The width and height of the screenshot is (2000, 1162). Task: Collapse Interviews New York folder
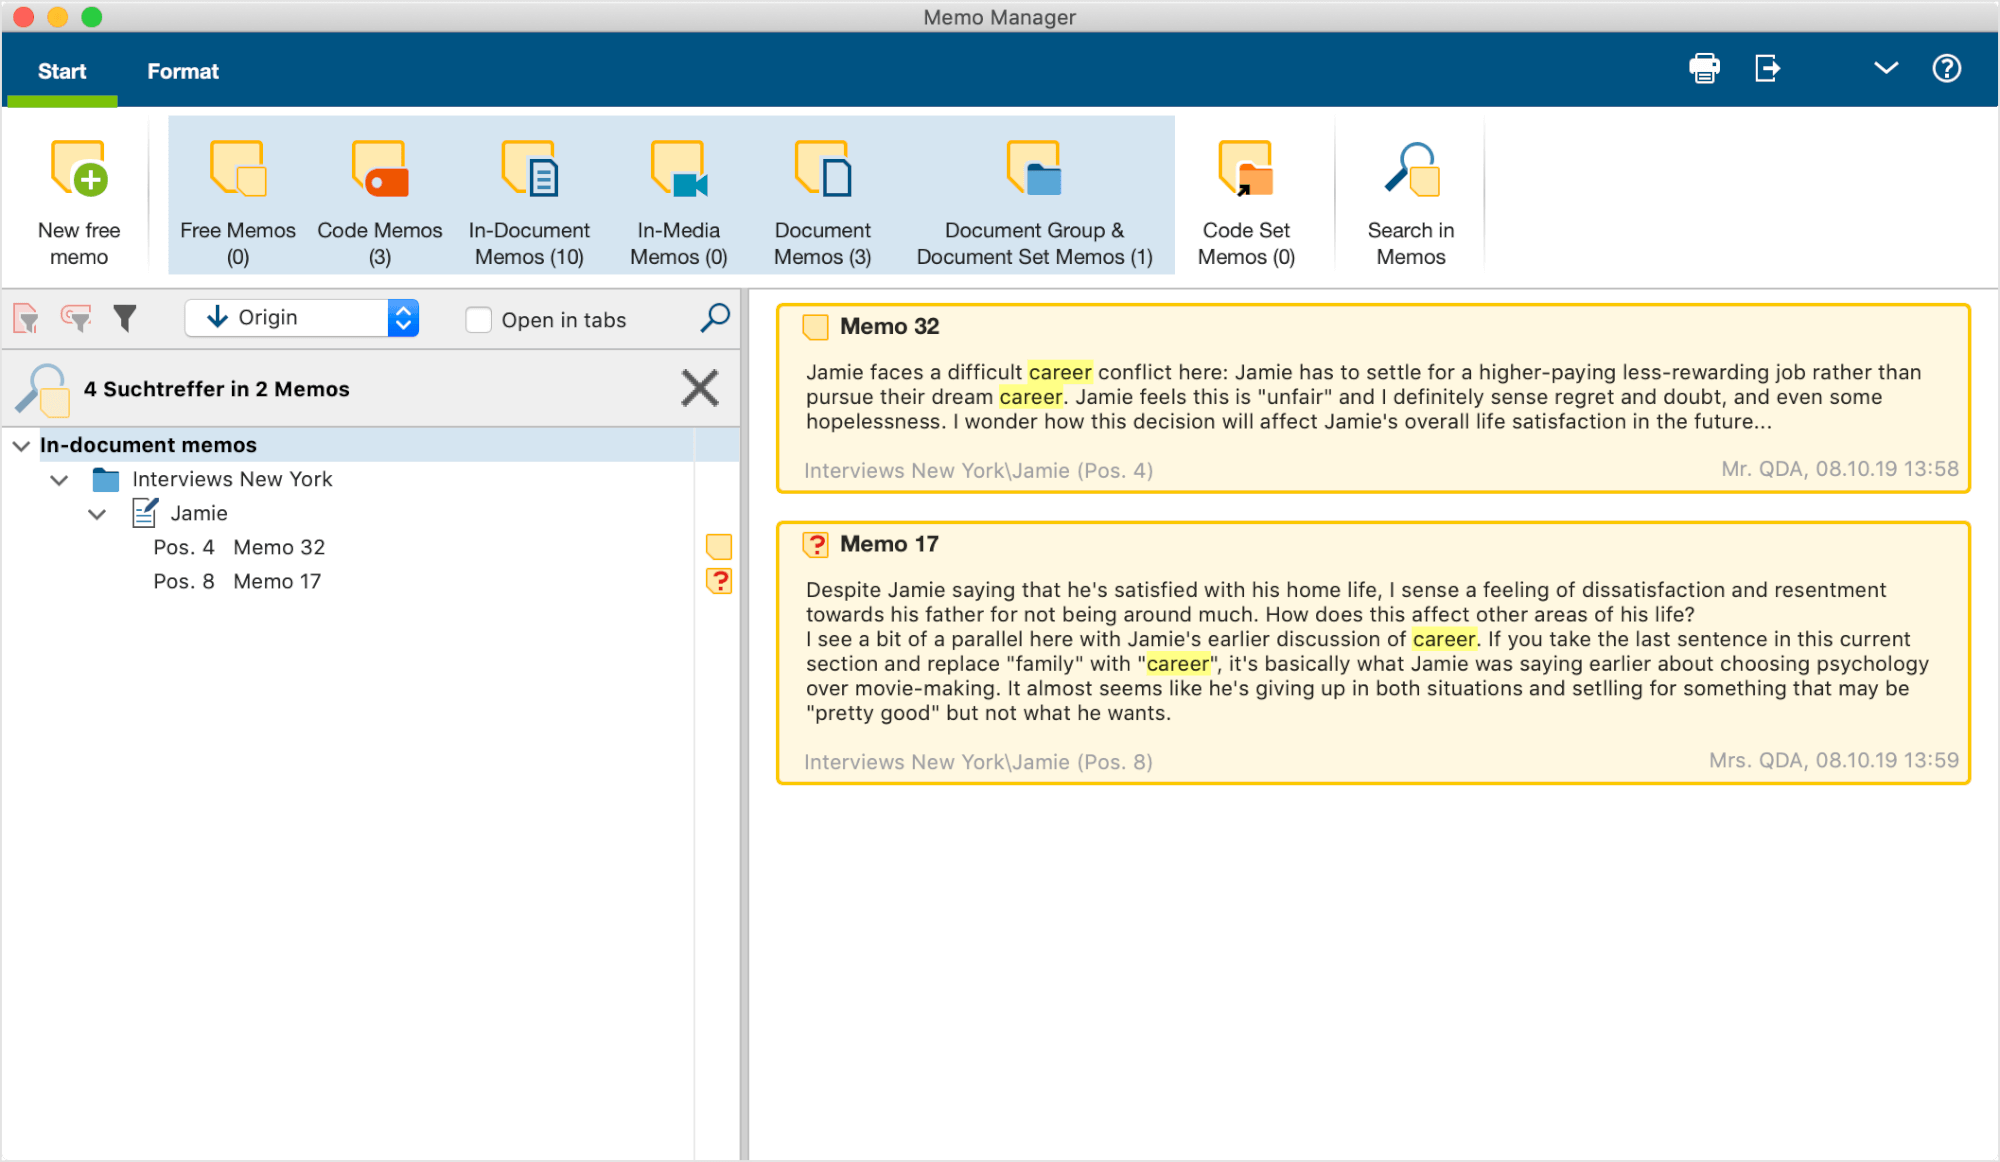coord(59,480)
